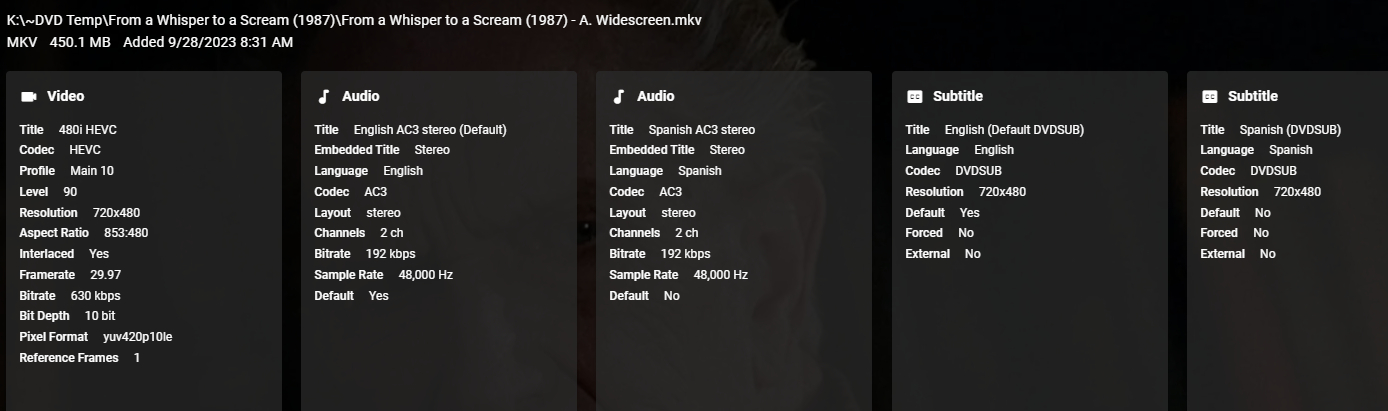The width and height of the screenshot is (1388, 411).
Task: Click the Video card heading
Action: [65, 97]
